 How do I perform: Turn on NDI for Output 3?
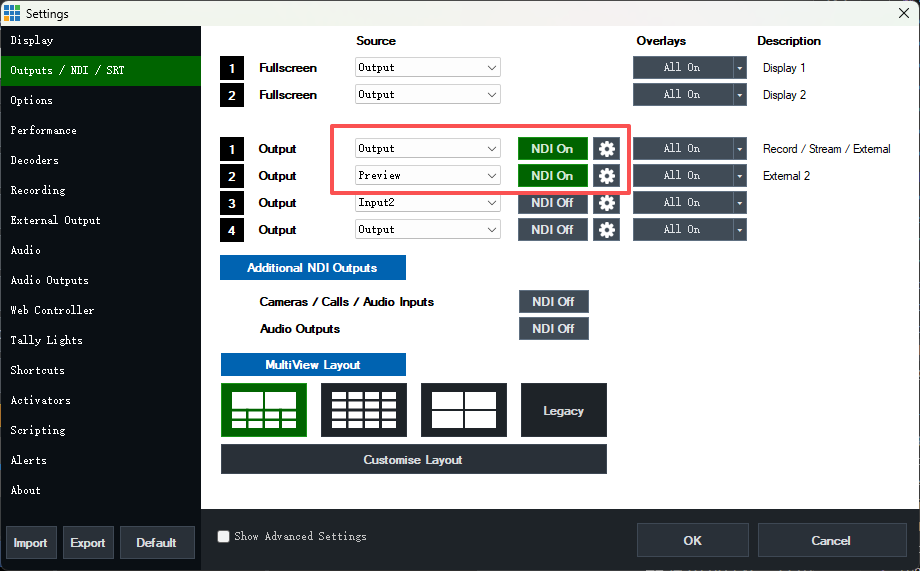click(x=553, y=202)
